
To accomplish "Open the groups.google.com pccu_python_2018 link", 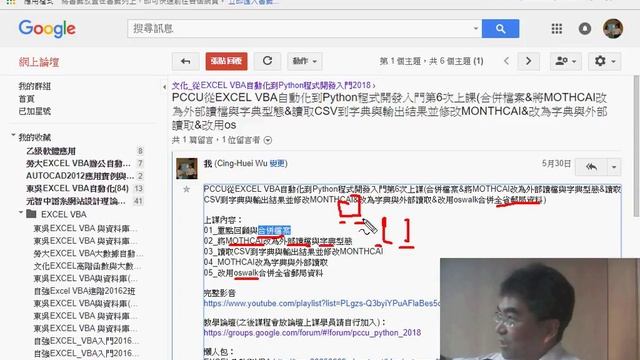I will [x=312, y=332].
